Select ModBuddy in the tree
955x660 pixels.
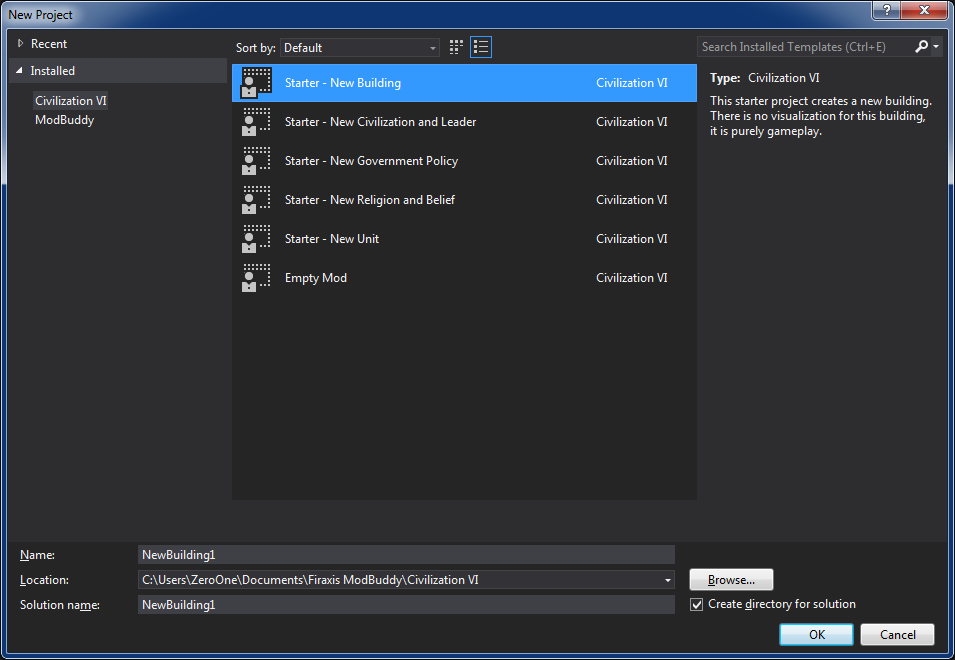pos(64,120)
